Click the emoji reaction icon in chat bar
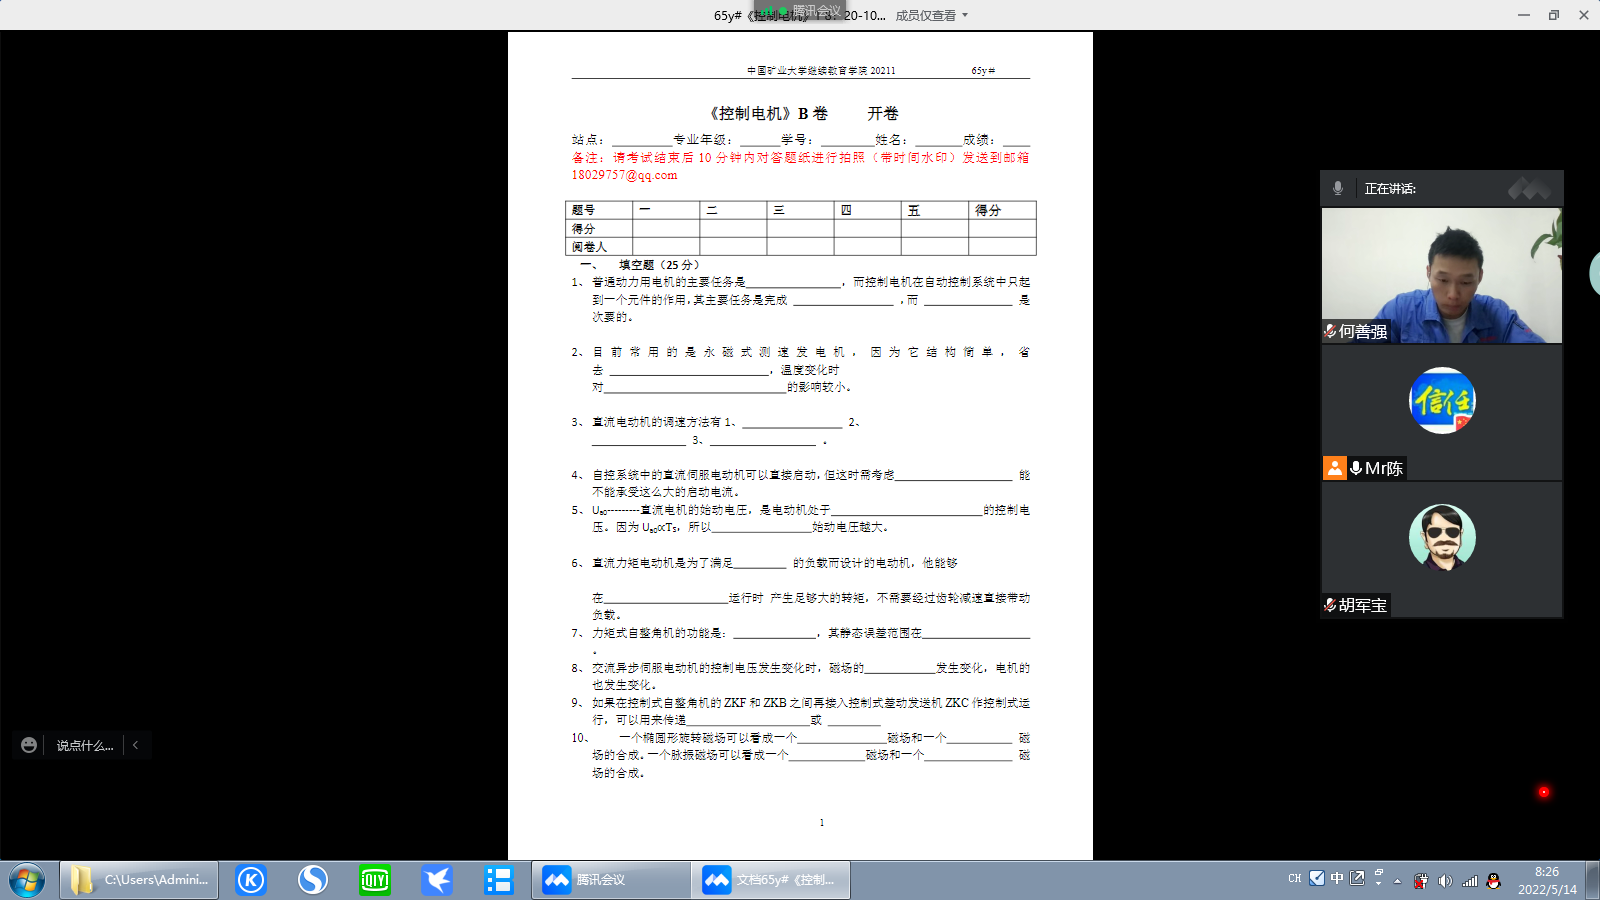 (29, 745)
